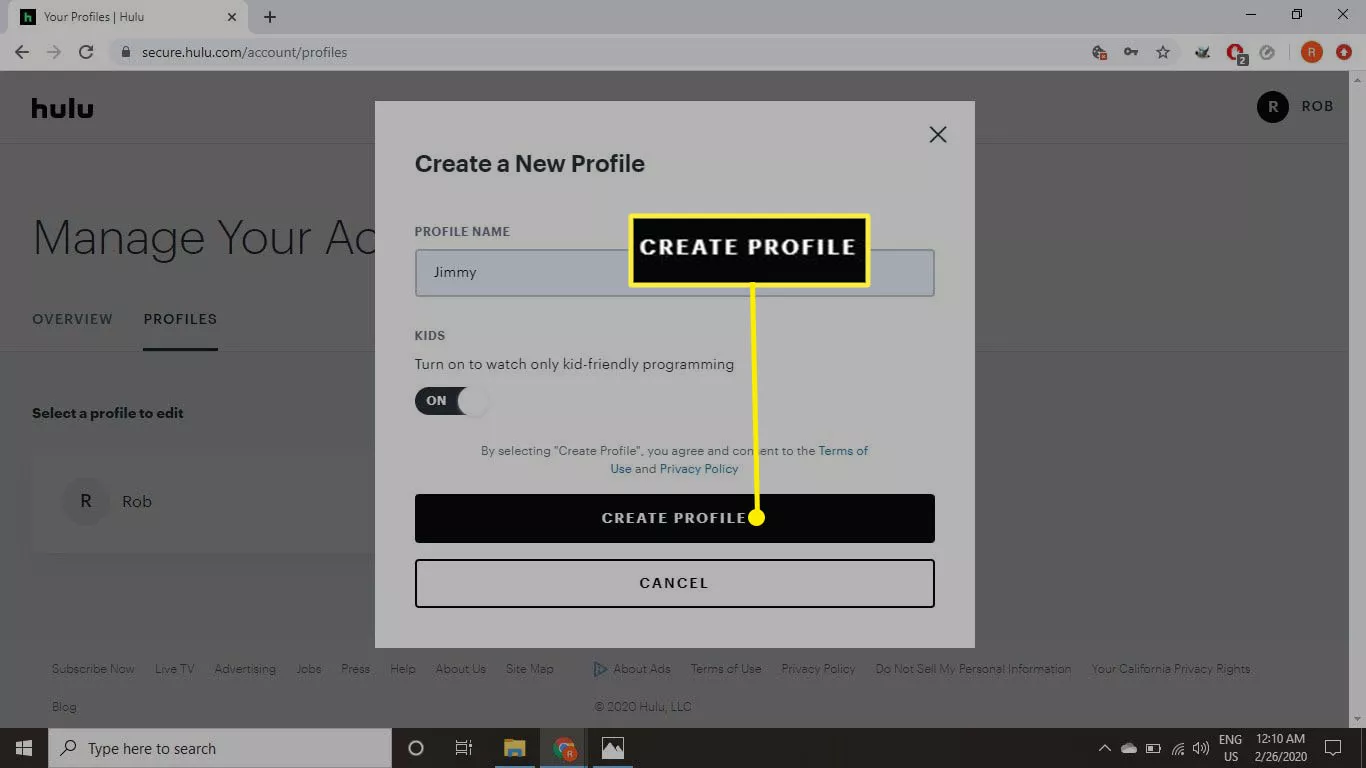
Task: Turn off the Kids toggle
Action: point(452,401)
